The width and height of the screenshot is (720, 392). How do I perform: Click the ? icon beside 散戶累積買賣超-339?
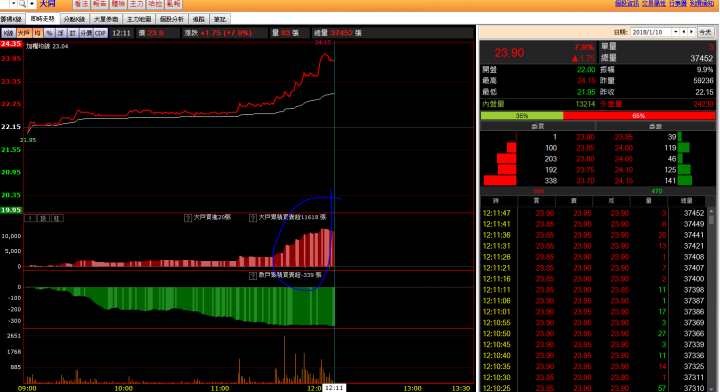tap(253, 276)
